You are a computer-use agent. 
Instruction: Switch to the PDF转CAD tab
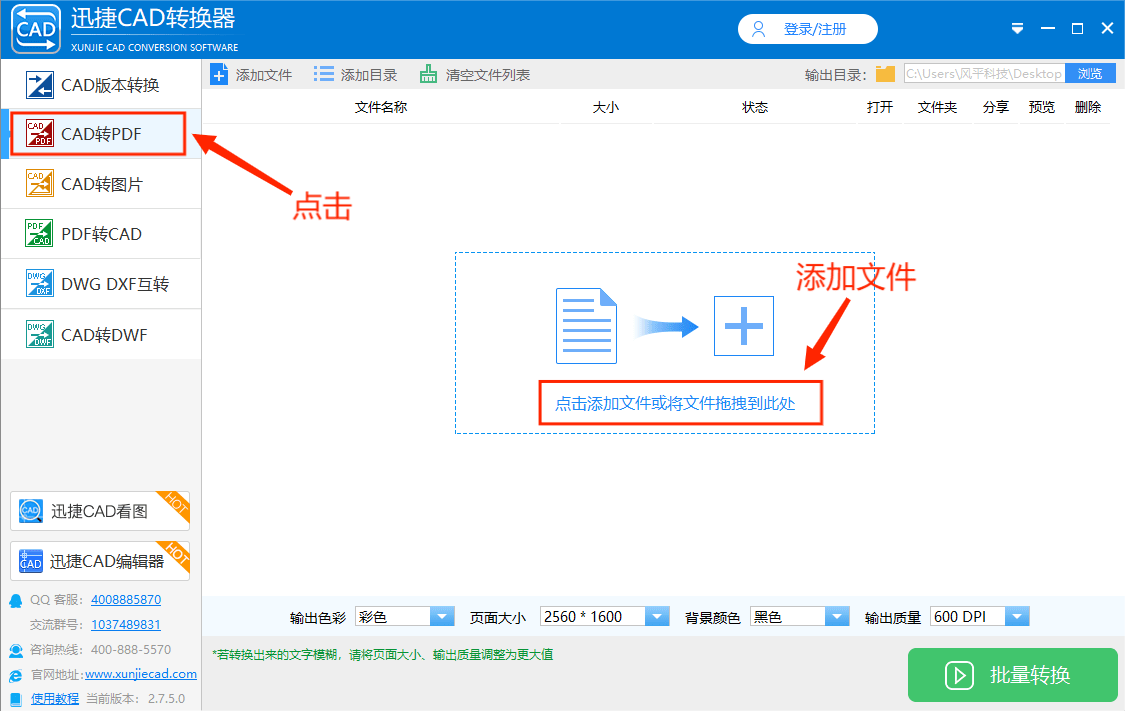[101, 233]
